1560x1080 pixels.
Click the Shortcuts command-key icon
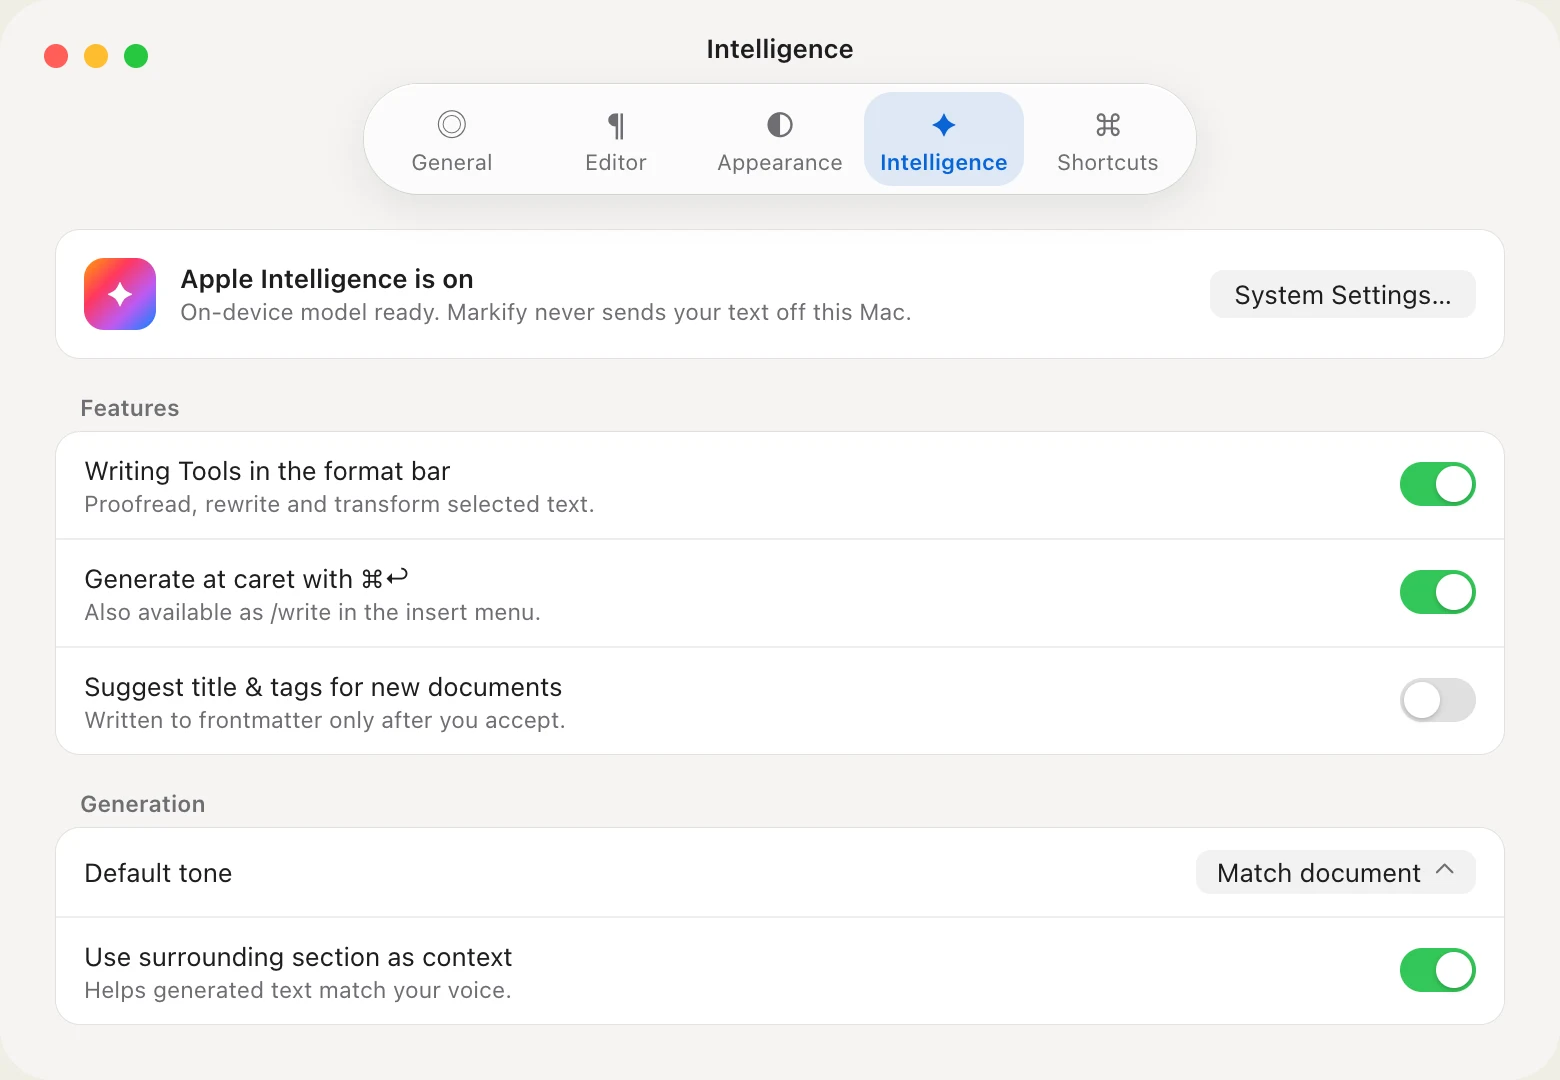pyautogui.click(x=1108, y=124)
